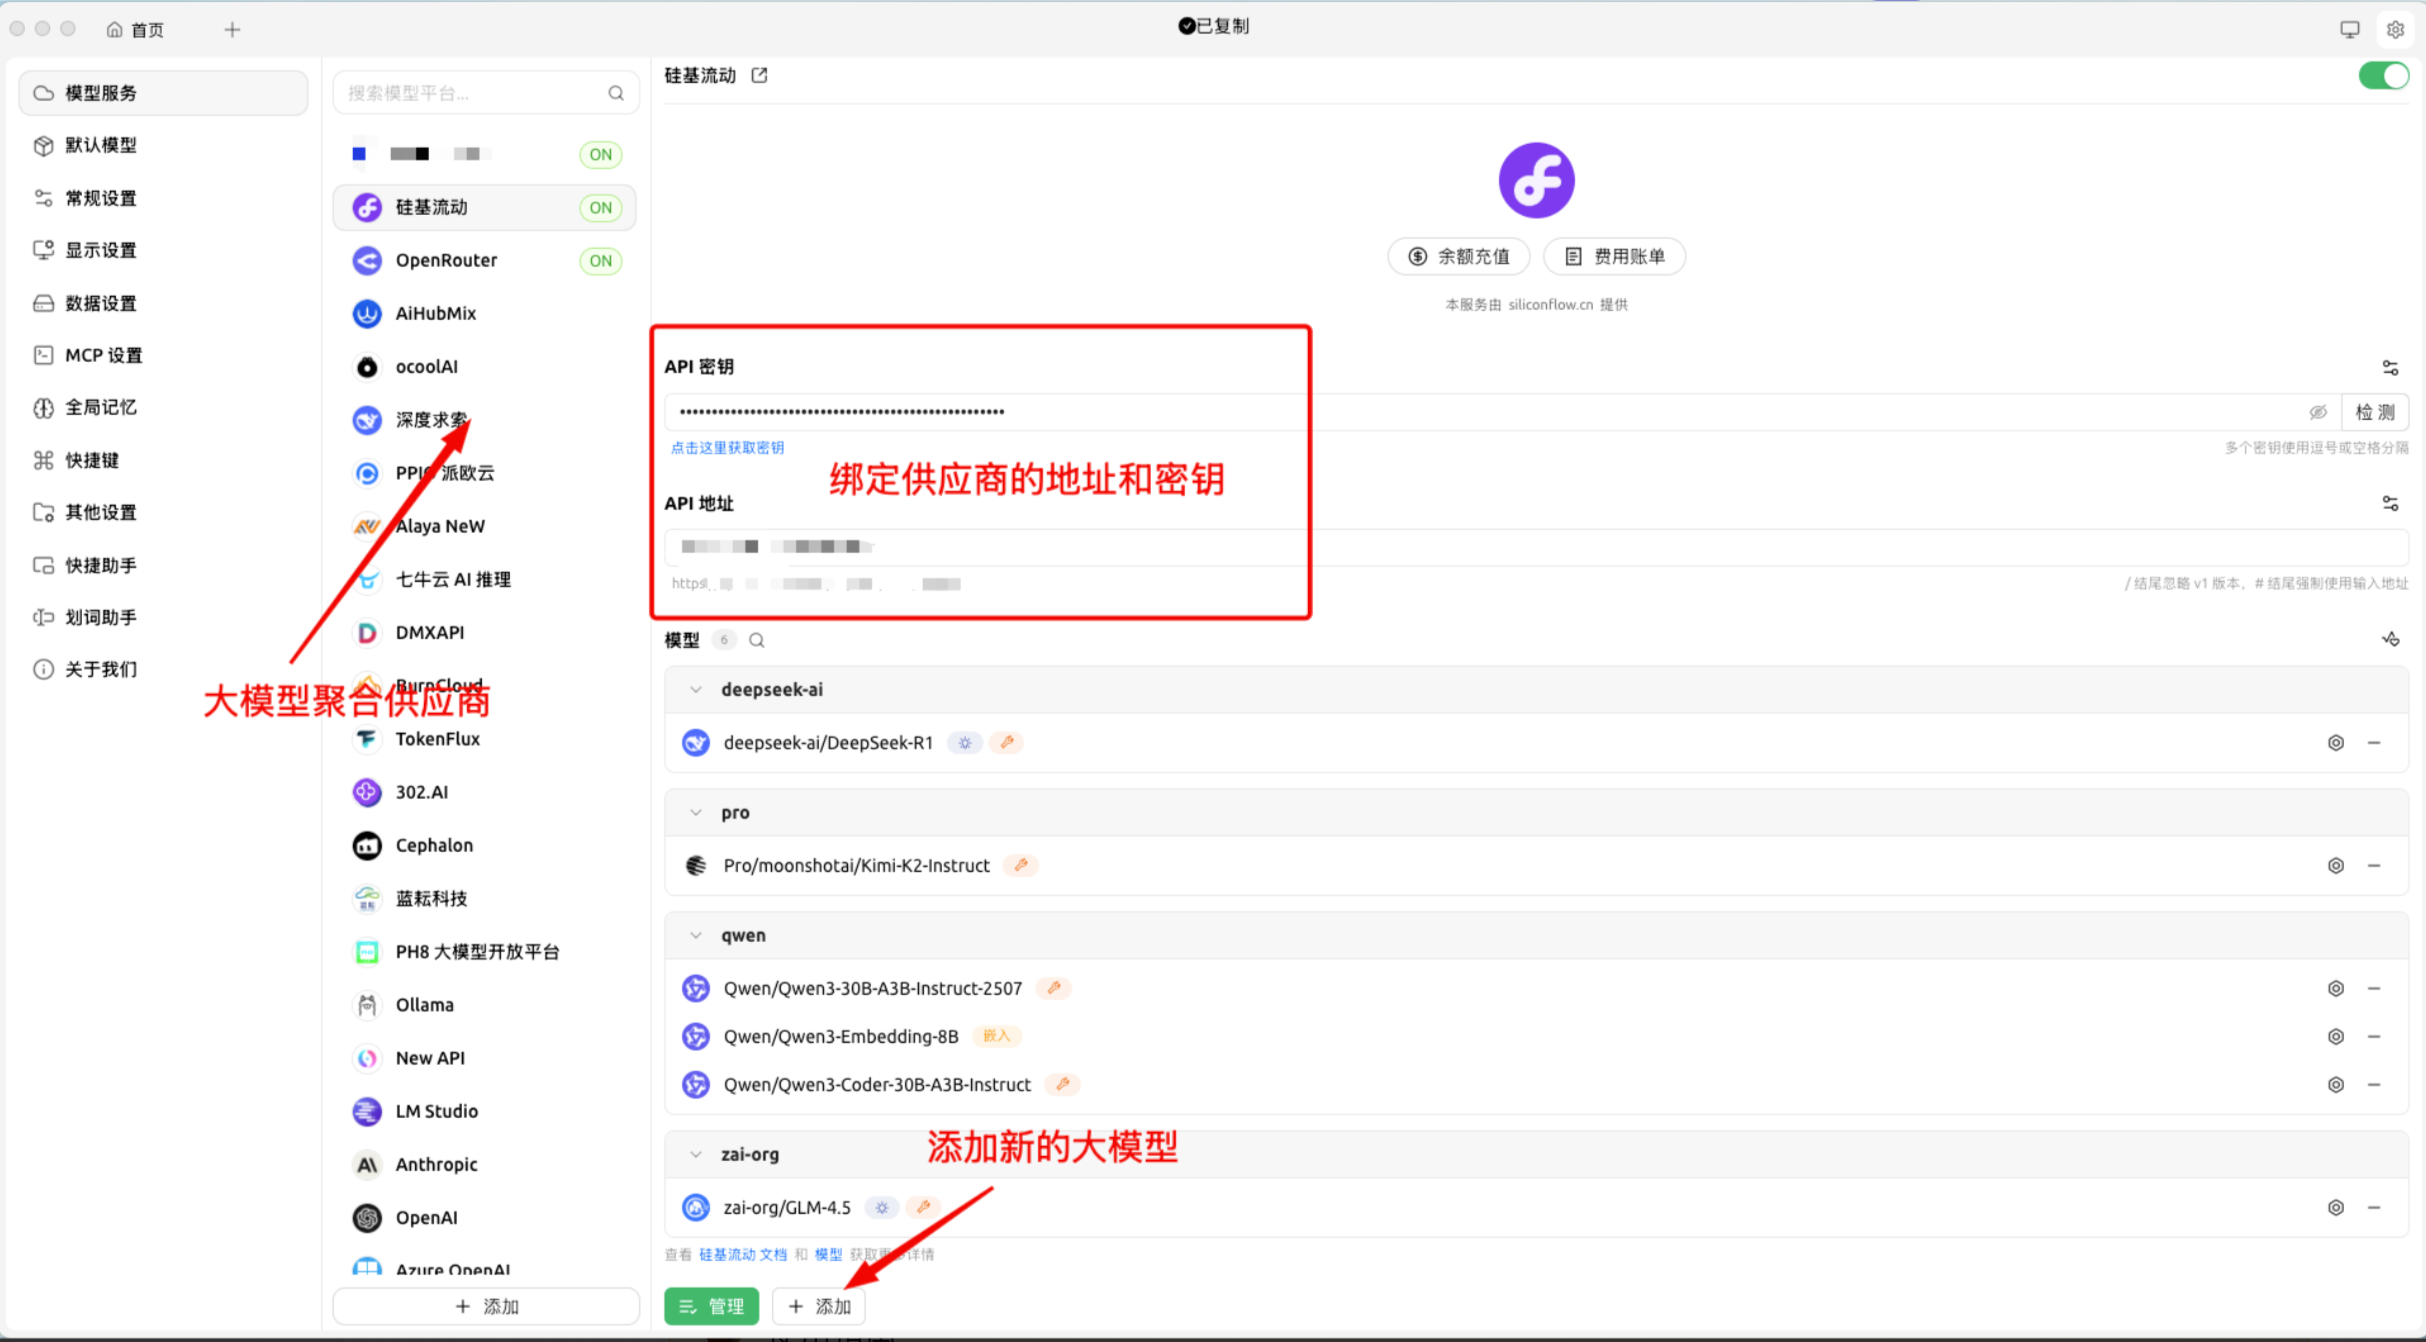The image size is (2426, 1342).
Task: Select PH8 大模型开放平台 provider
Action: (485, 952)
